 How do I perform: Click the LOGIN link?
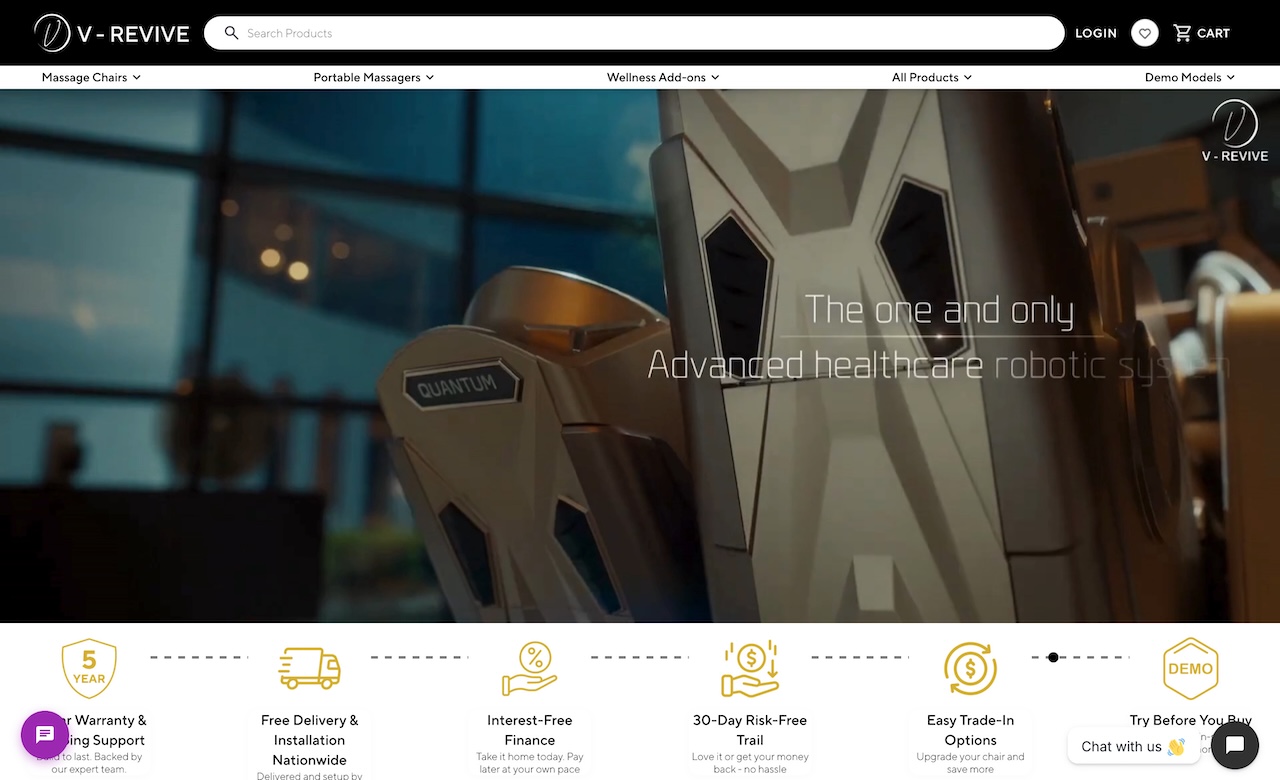1096,33
